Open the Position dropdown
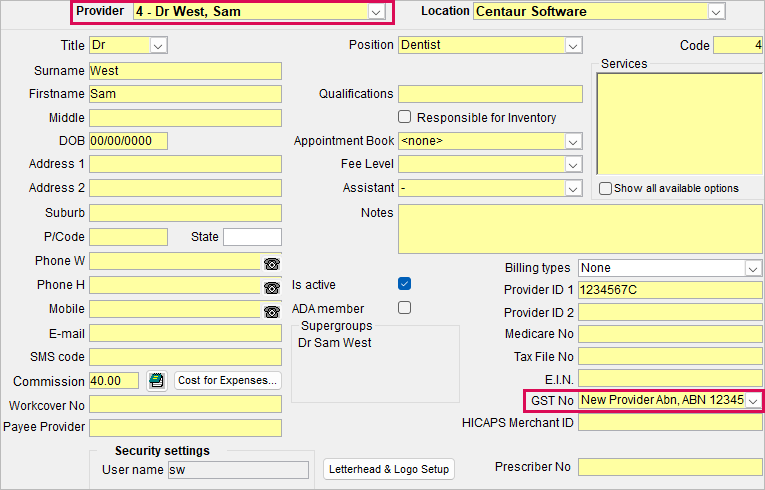Viewport: 765px width, 490px height. 573,45
